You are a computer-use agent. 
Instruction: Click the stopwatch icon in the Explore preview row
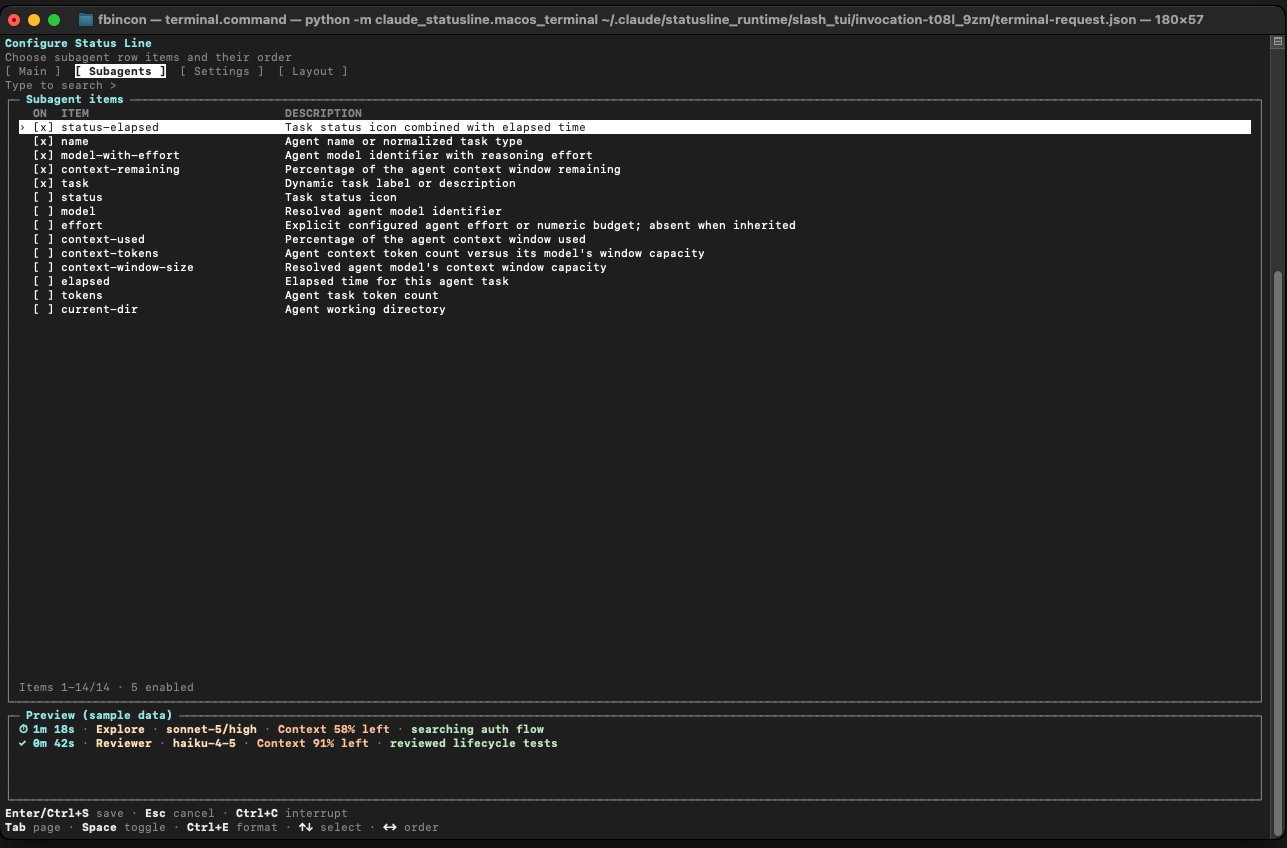tap(23, 730)
